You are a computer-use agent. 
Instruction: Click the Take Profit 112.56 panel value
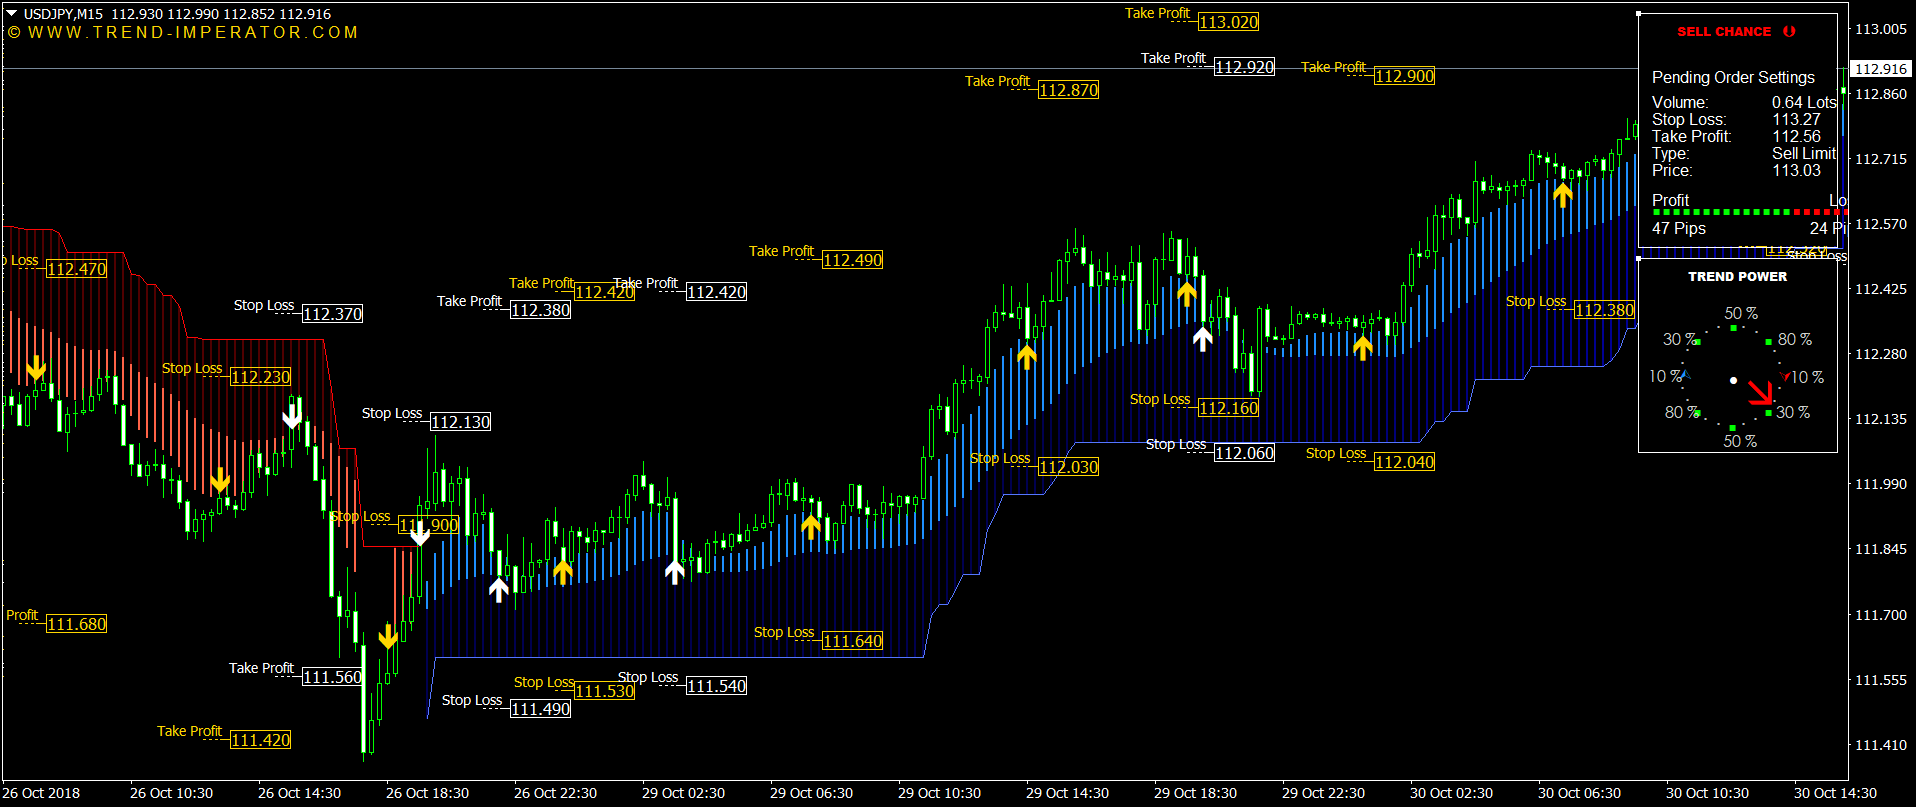[1797, 136]
